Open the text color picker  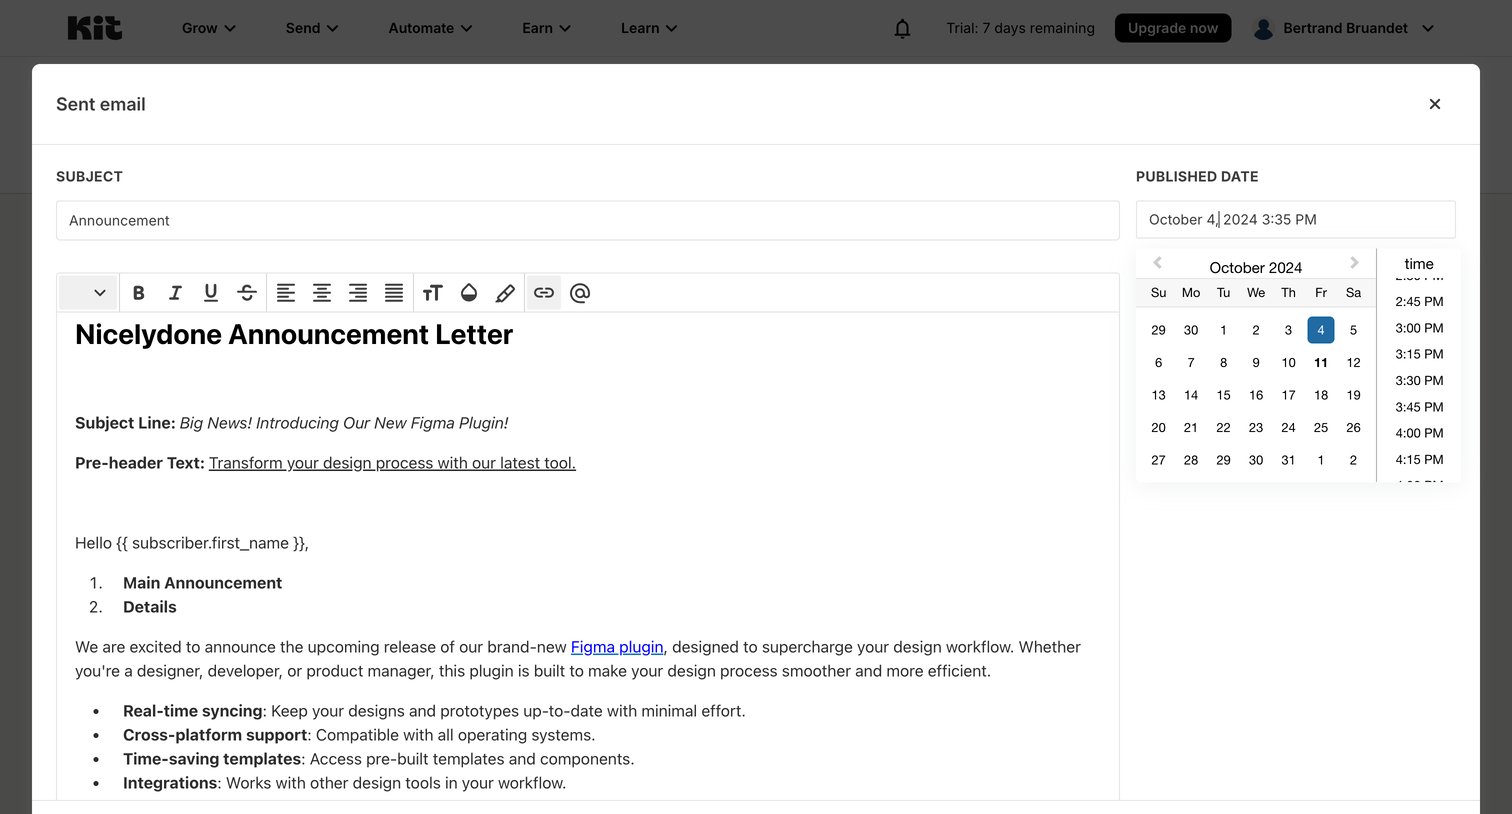click(469, 293)
